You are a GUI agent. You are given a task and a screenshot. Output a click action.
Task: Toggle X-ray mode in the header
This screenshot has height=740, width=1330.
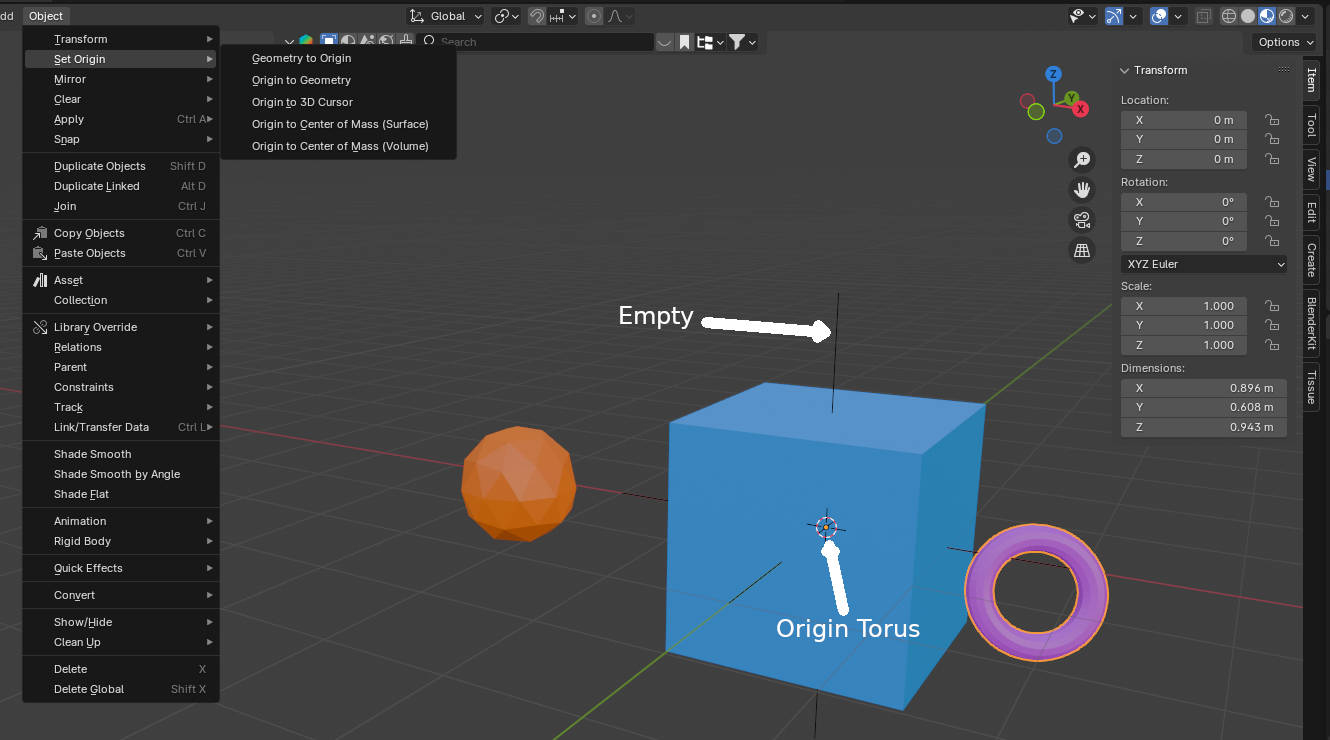pyautogui.click(x=1203, y=16)
